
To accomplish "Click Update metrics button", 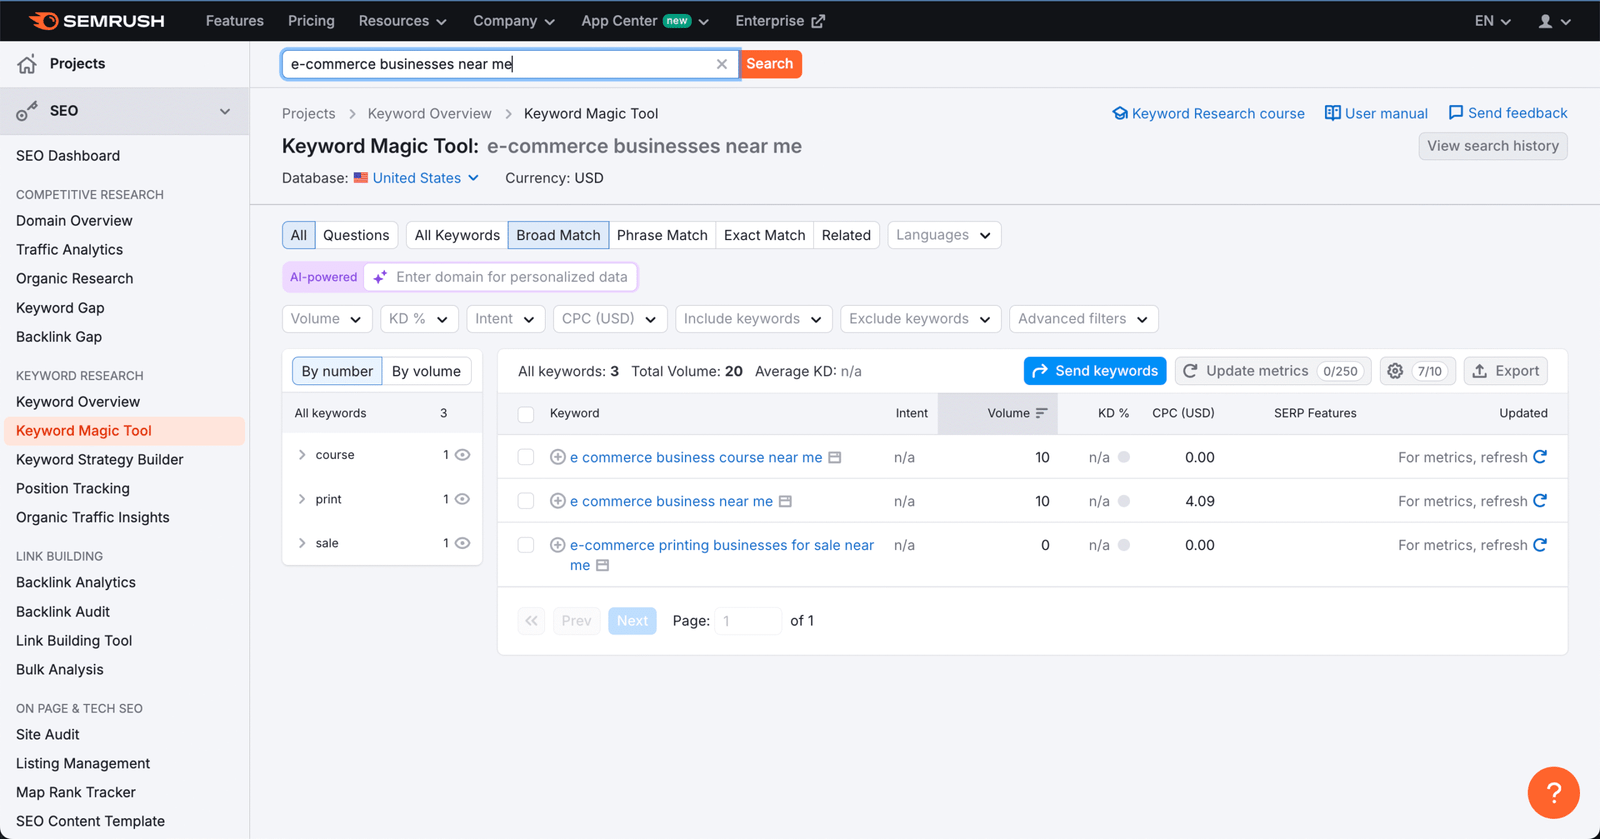I will tap(1272, 371).
